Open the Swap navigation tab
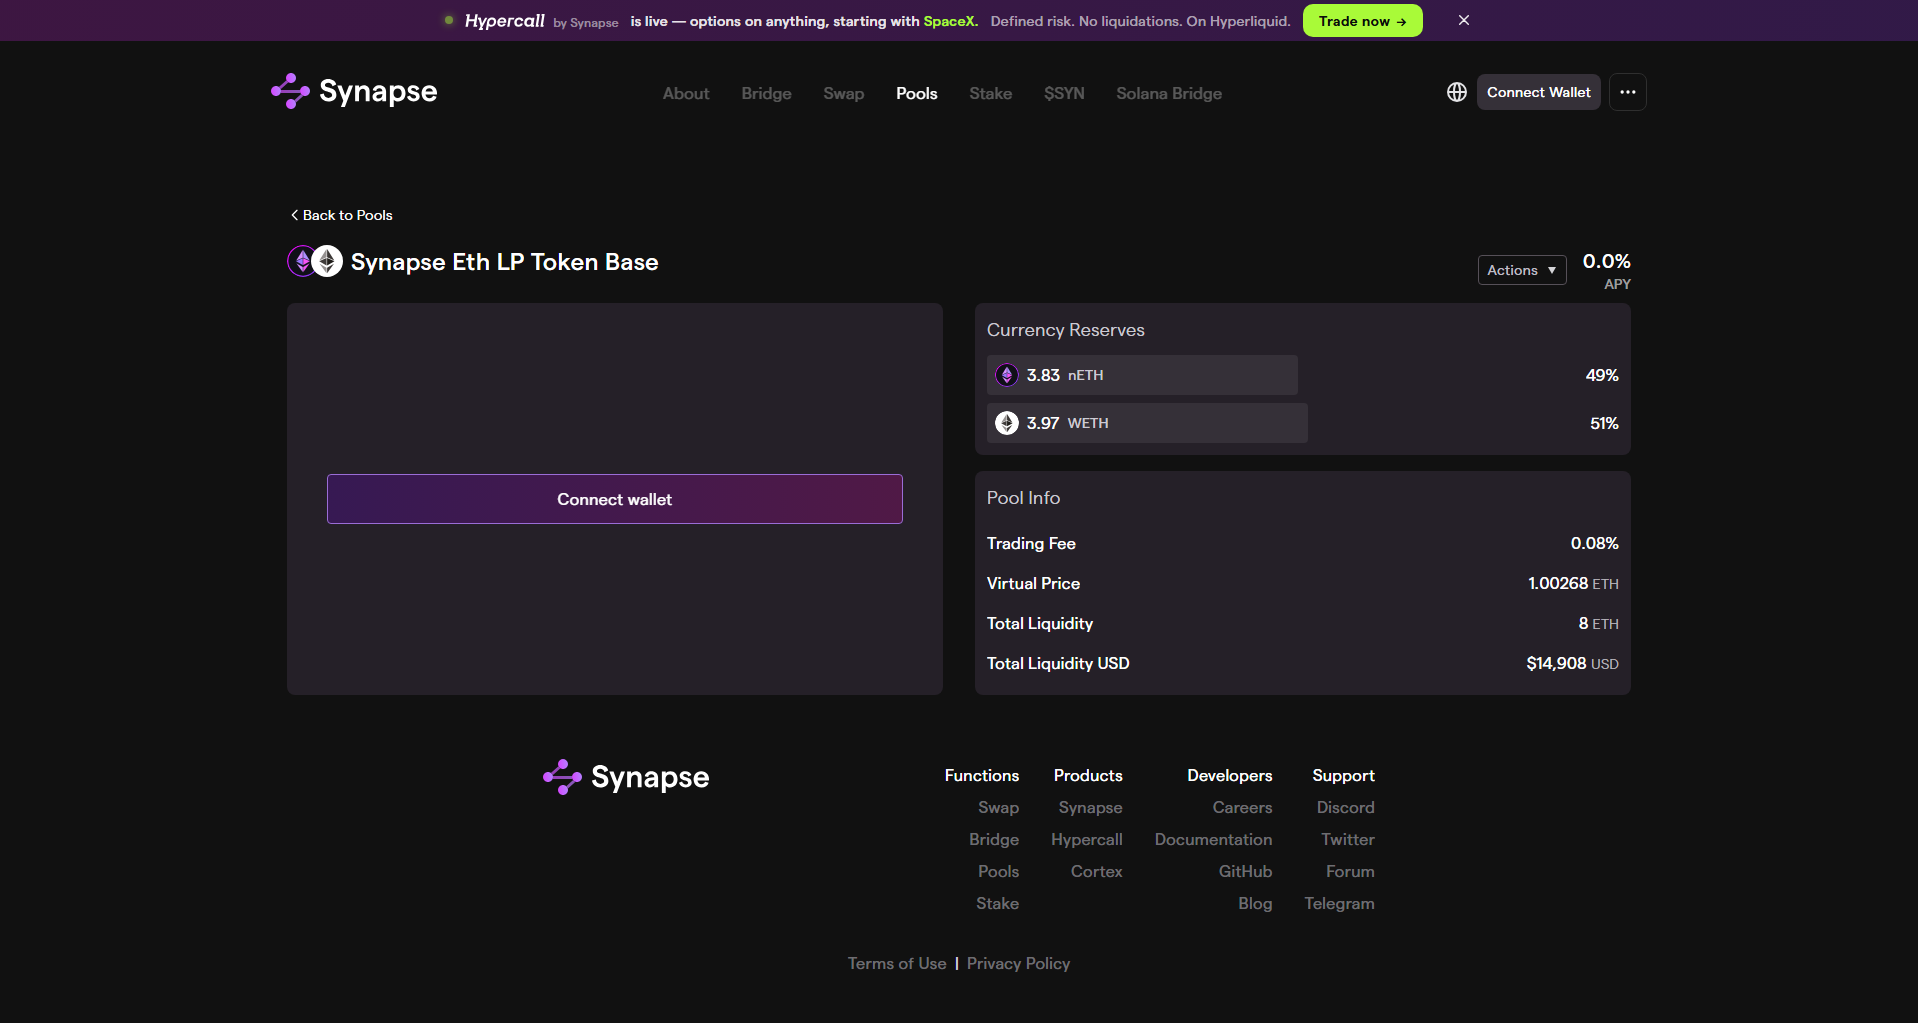 844,93
